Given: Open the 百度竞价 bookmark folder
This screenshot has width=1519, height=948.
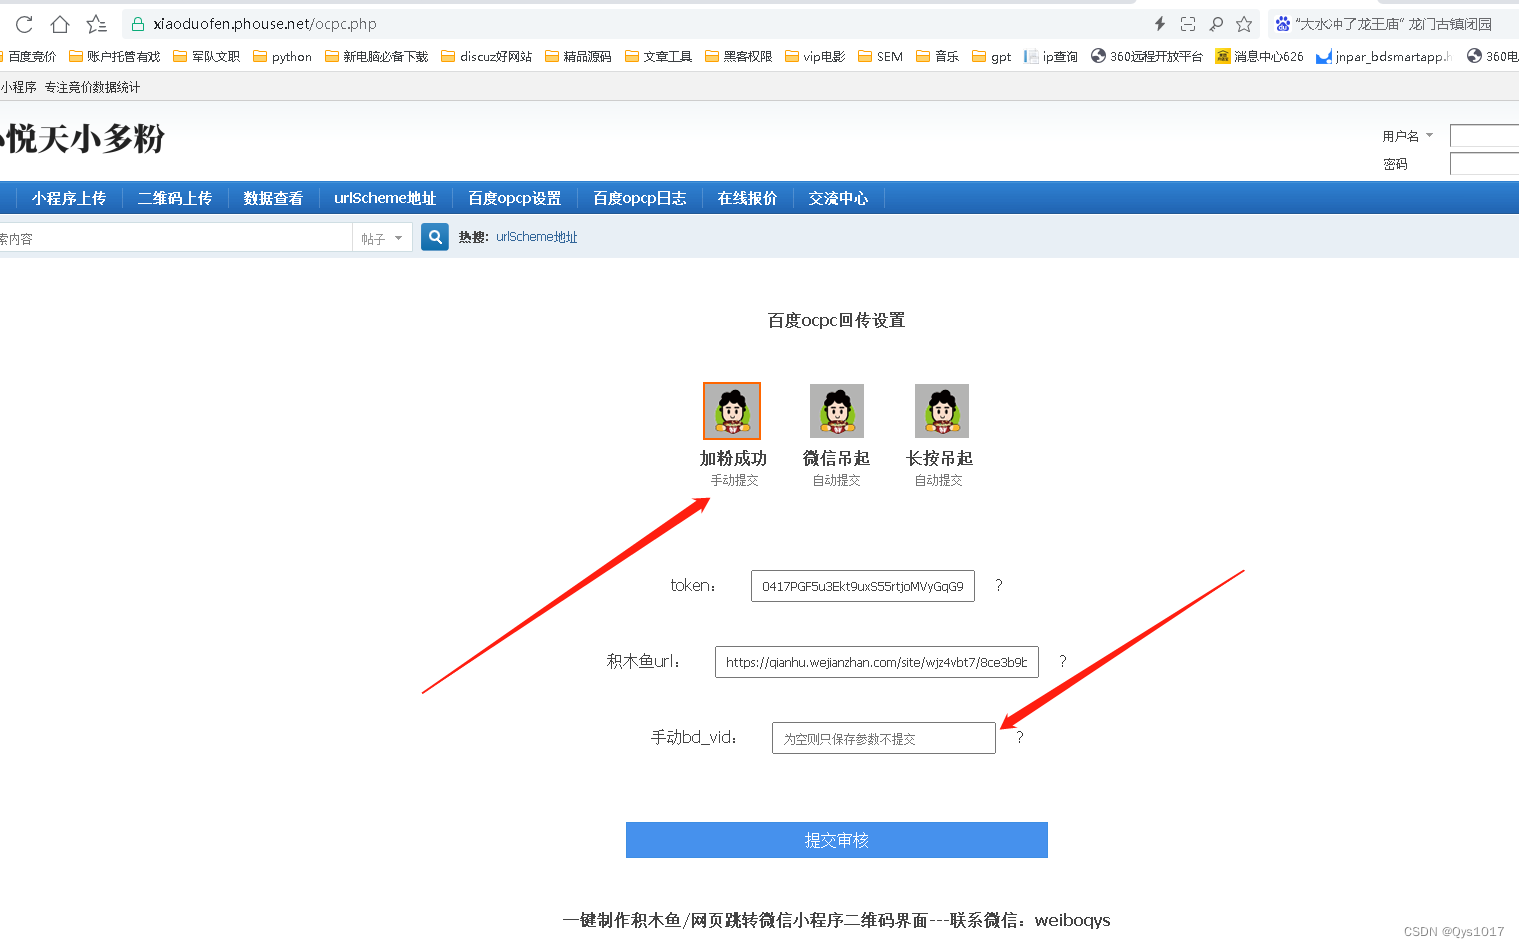Looking at the screenshot, I should (x=27, y=57).
